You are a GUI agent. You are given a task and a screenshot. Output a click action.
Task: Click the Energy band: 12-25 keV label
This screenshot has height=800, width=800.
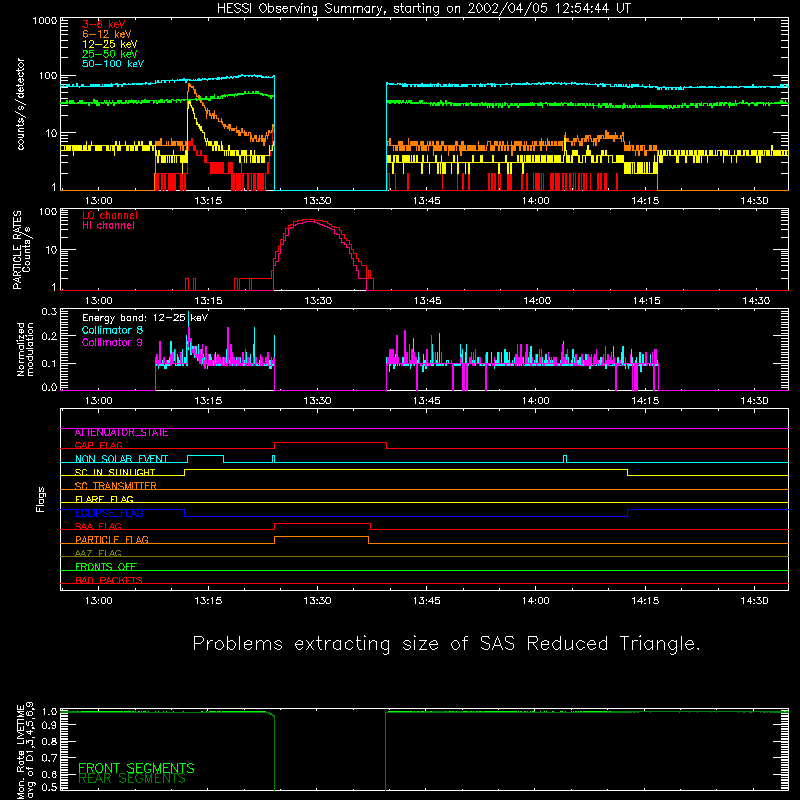145,318
